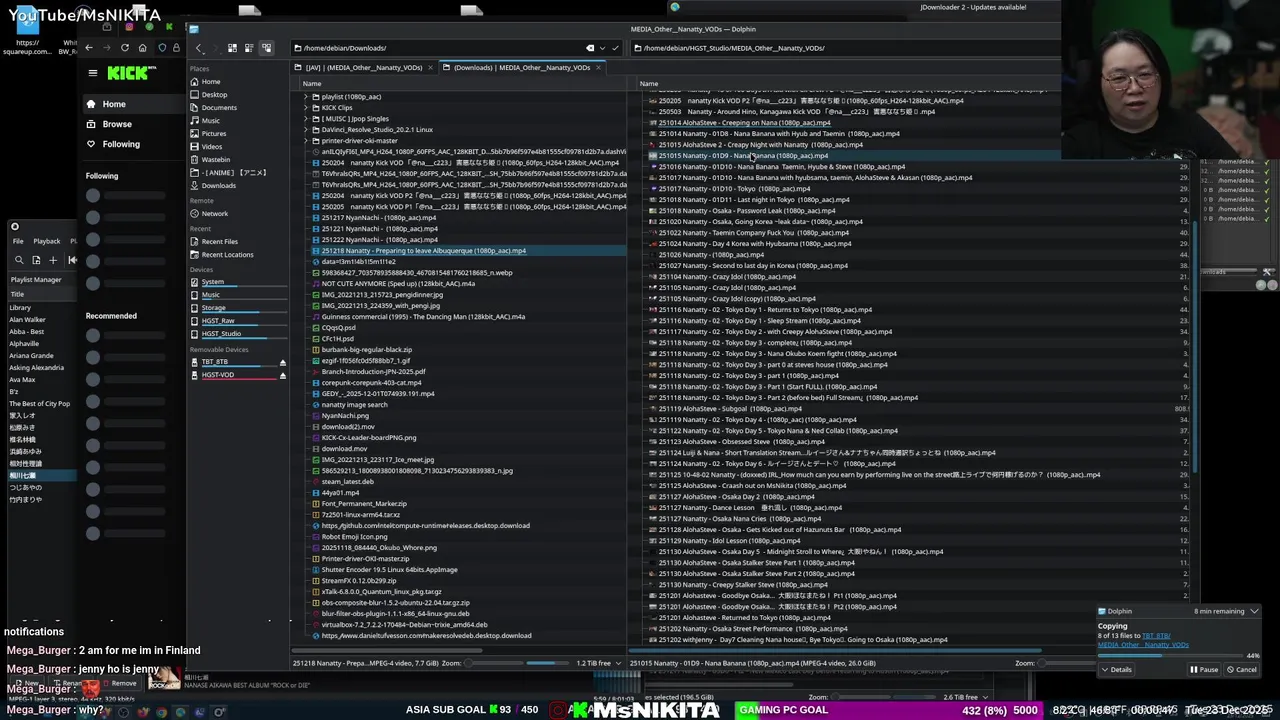Open Wastebin in Places panel
This screenshot has height=720, width=1280.
pyautogui.click(x=215, y=160)
